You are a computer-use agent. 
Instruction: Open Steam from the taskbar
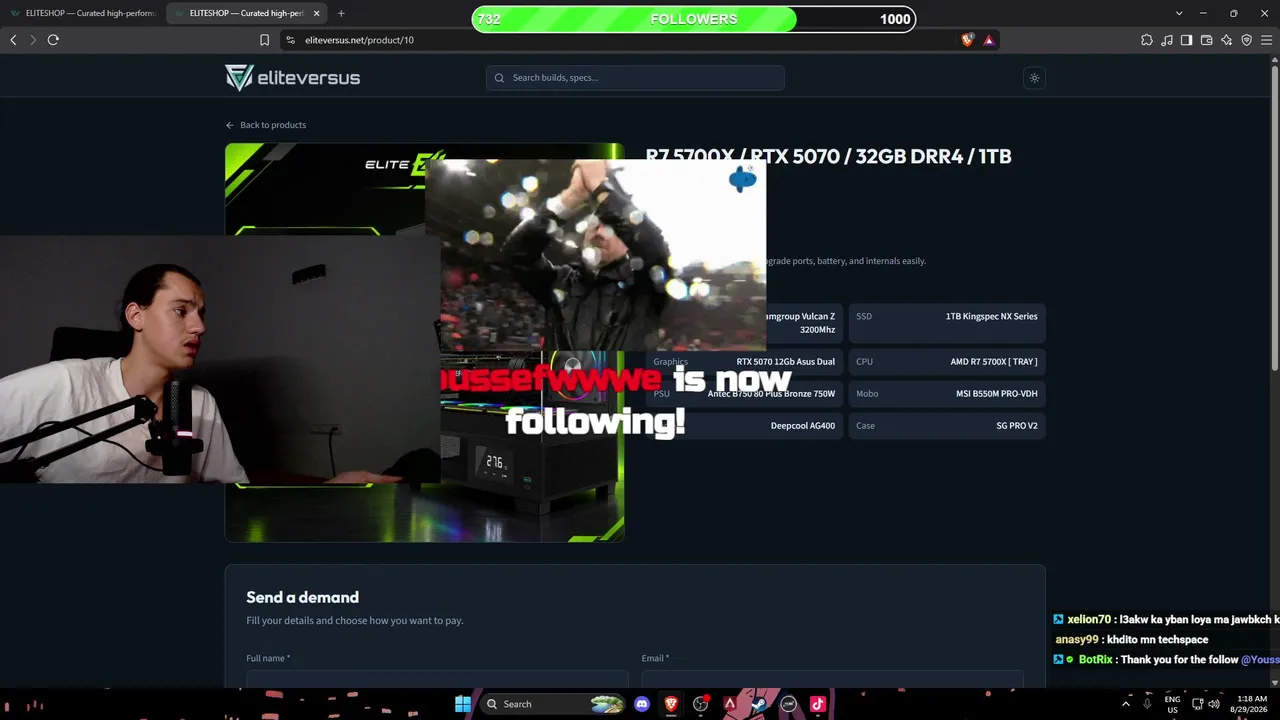click(759, 704)
